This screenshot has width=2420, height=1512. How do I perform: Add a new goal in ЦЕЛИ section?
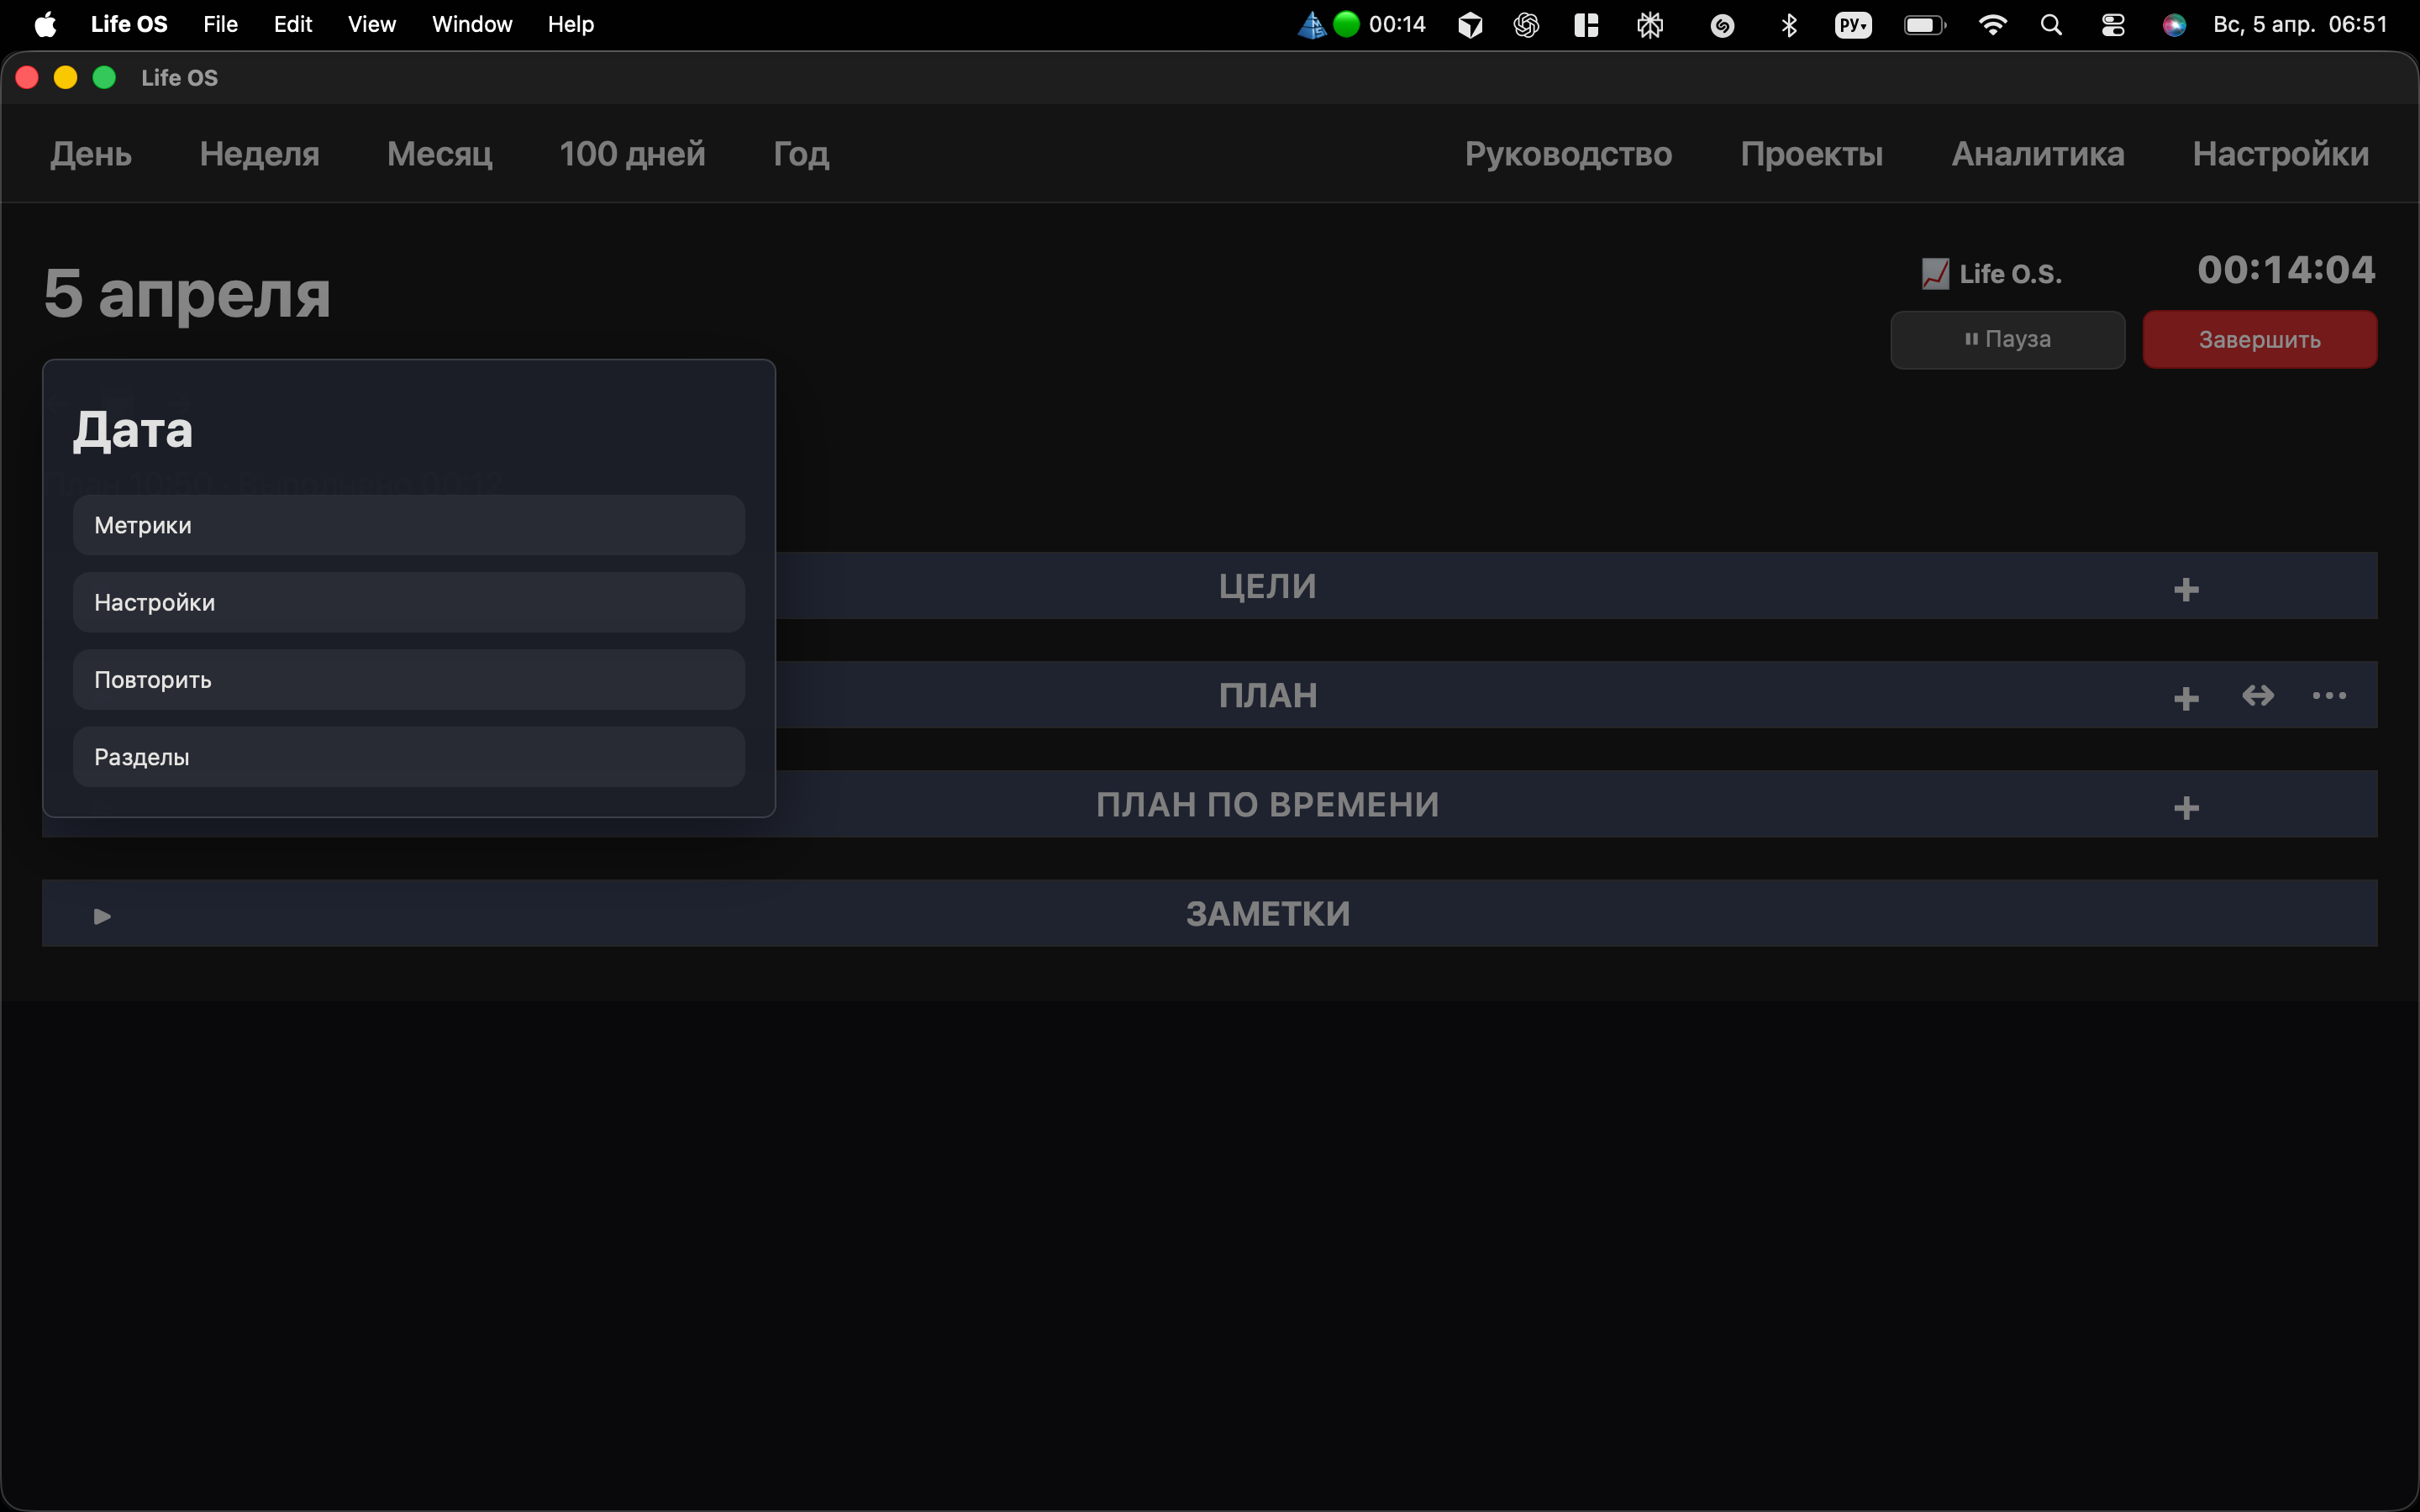coord(2186,589)
